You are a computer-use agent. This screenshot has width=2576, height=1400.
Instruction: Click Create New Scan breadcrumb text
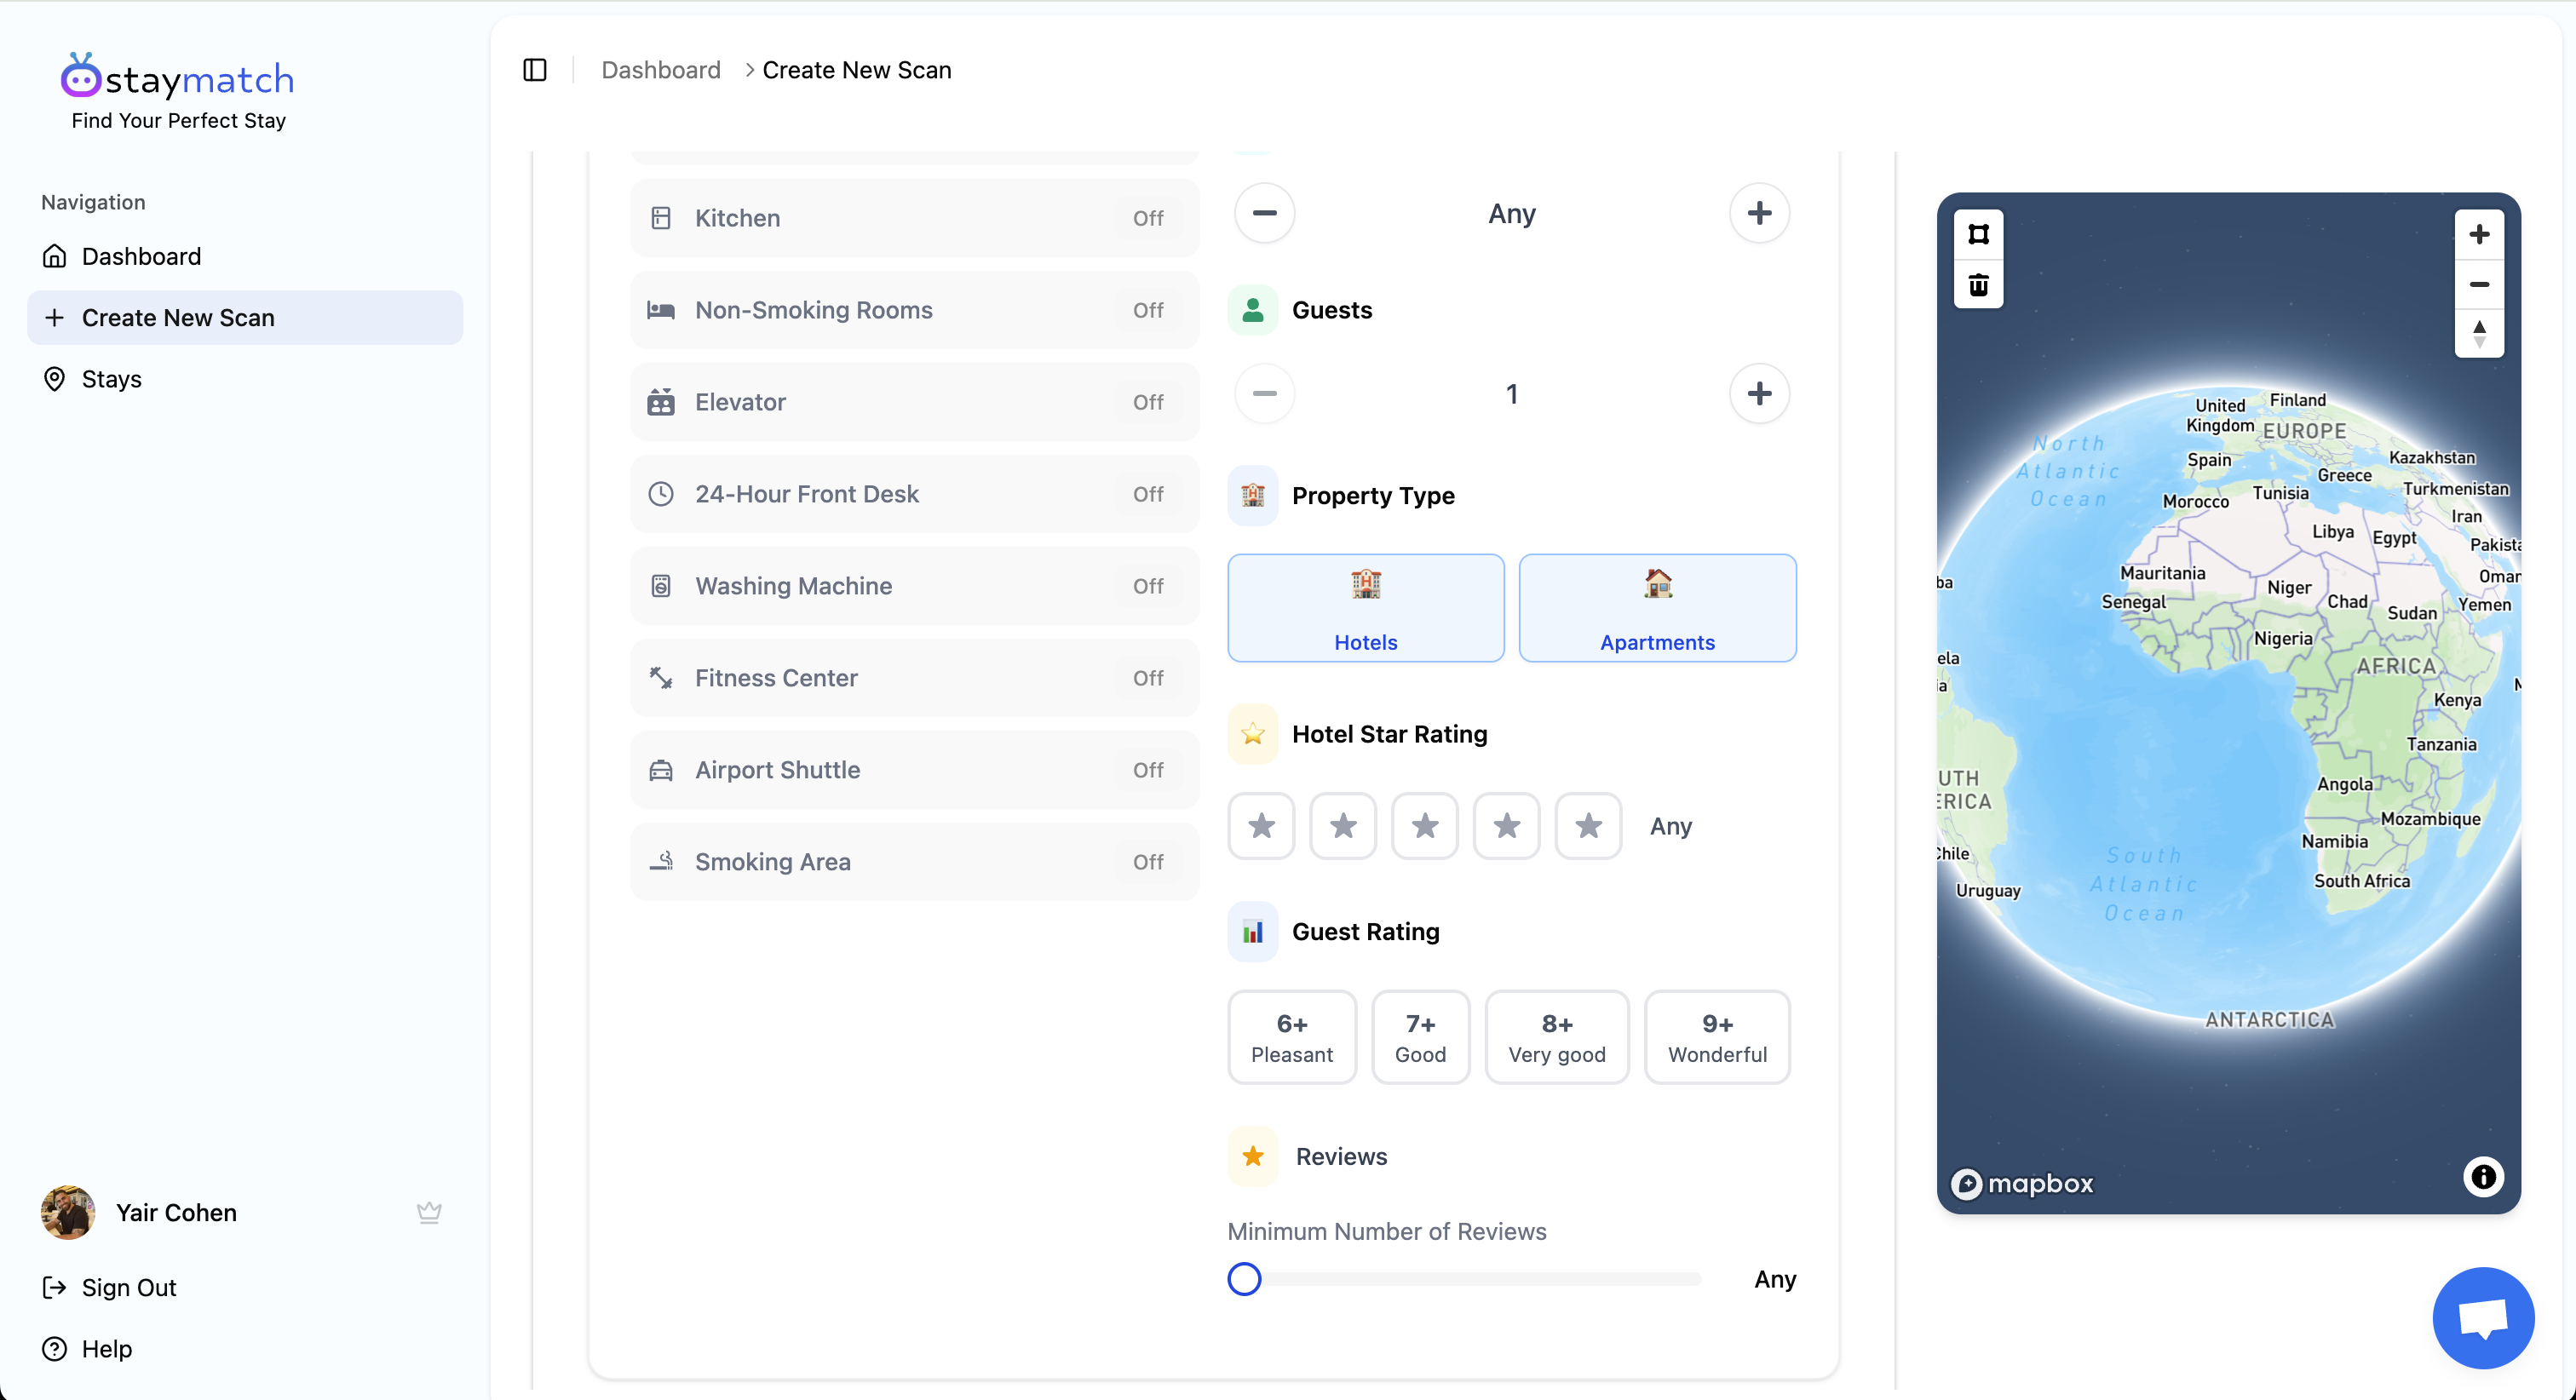pos(856,70)
